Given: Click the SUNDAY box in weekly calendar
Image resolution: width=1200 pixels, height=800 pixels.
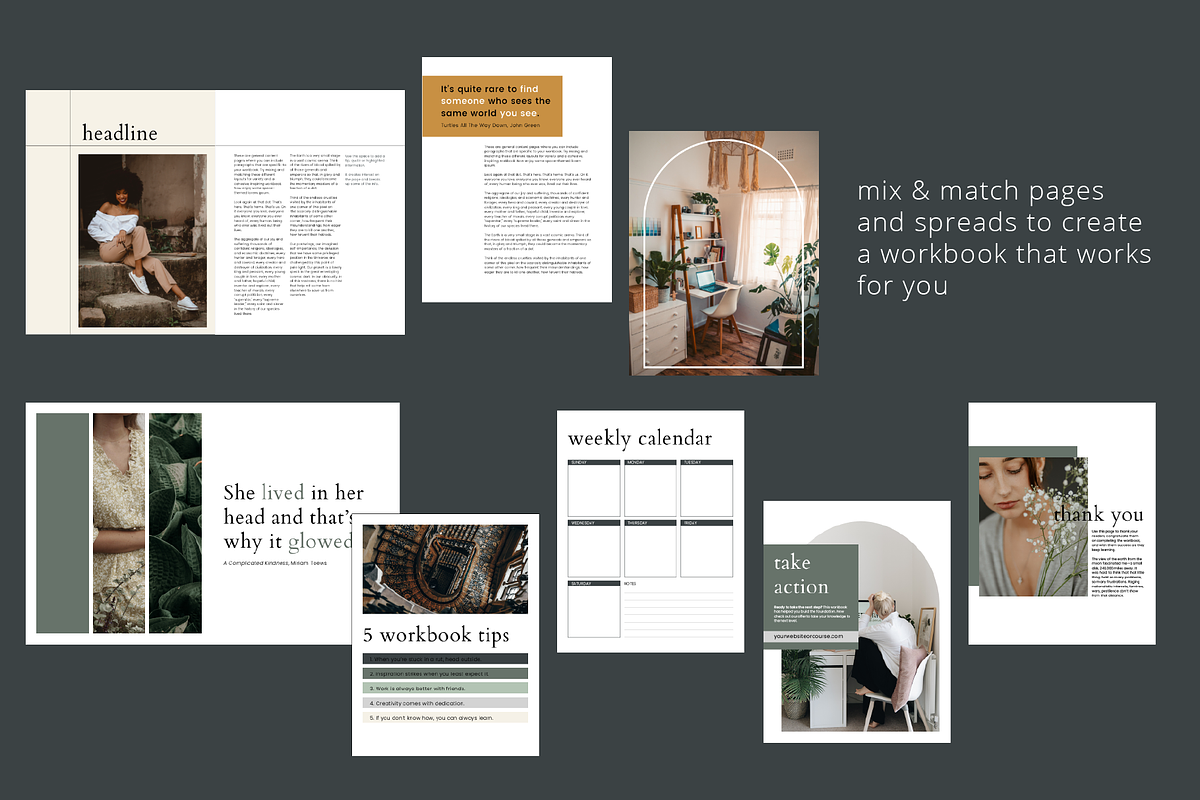Looking at the screenshot, I should pyautogui.click(x=594, y=488).
